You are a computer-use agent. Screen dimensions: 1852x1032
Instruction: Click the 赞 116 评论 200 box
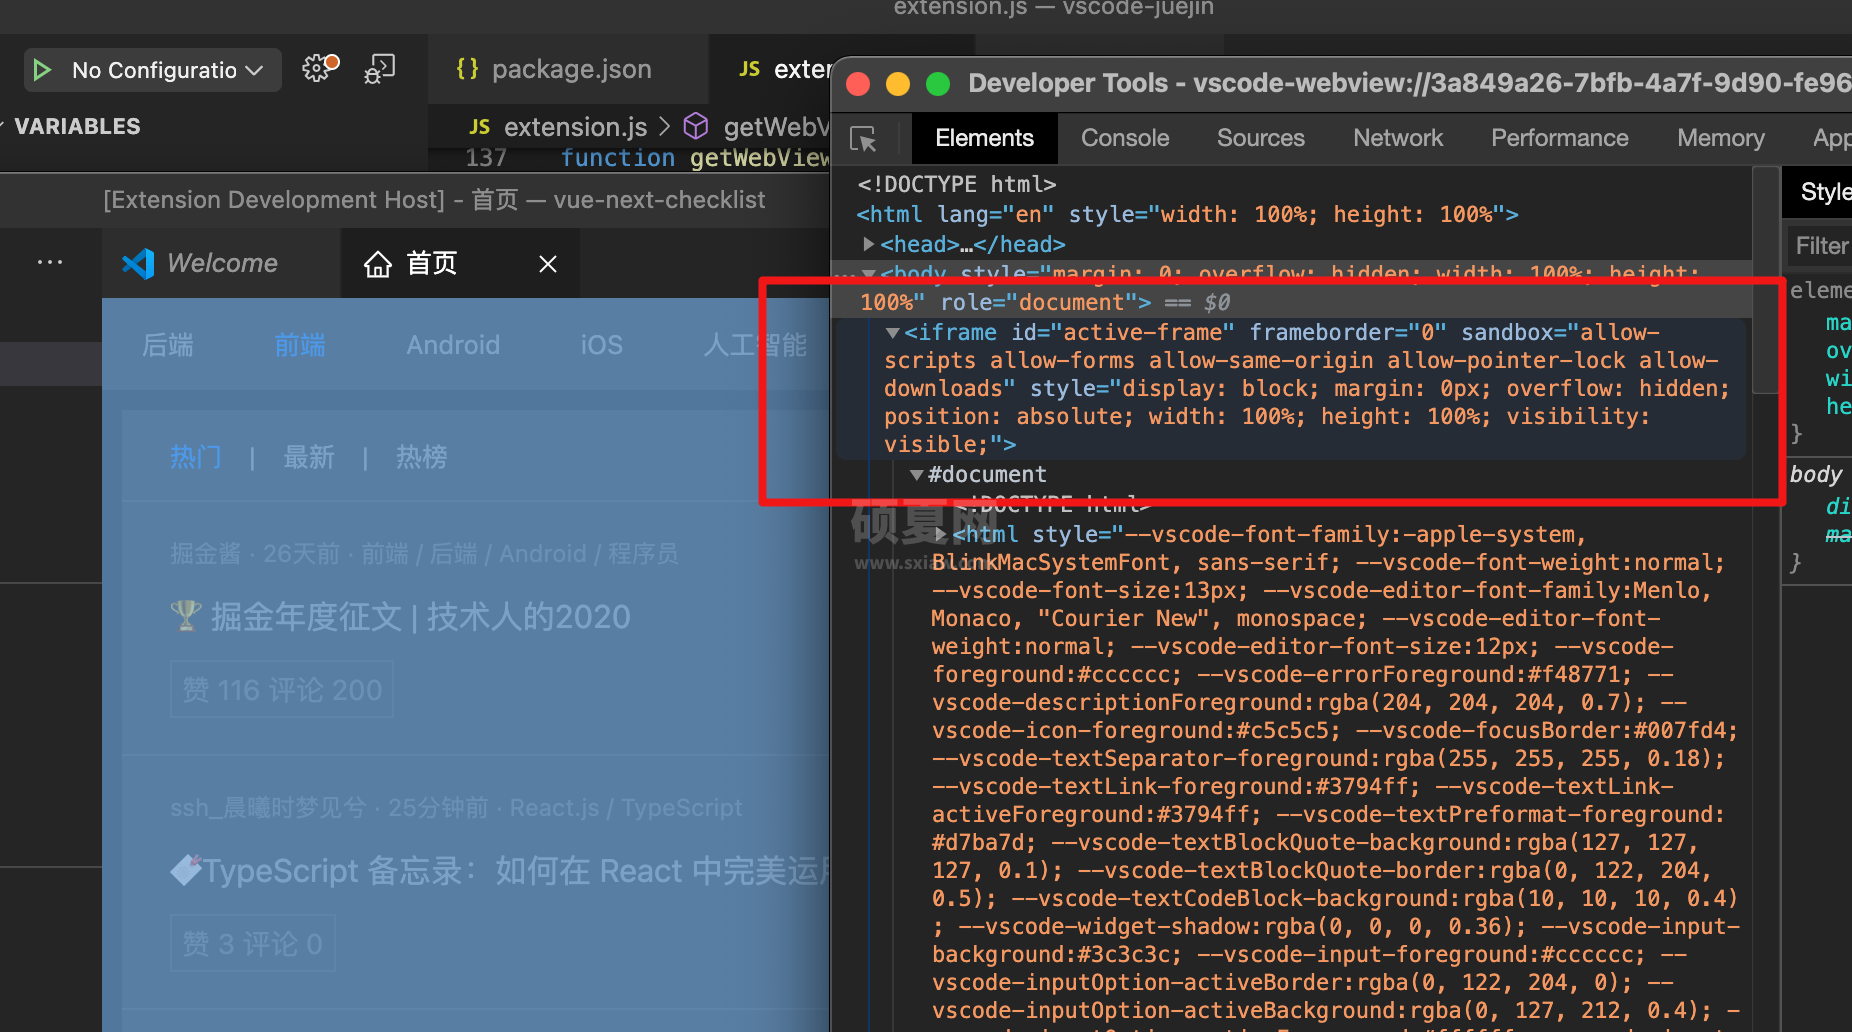[x=282, y=689]
